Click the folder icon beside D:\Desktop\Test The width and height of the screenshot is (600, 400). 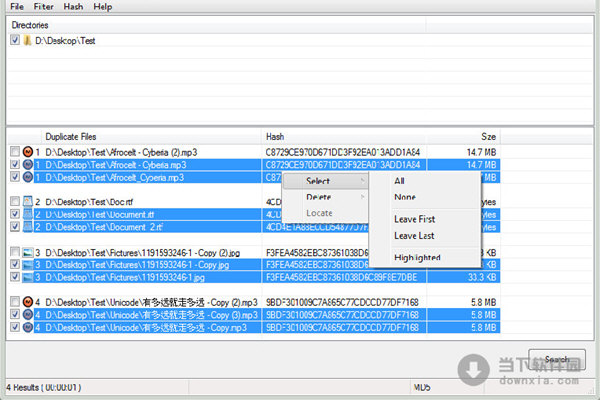(27, 41)
